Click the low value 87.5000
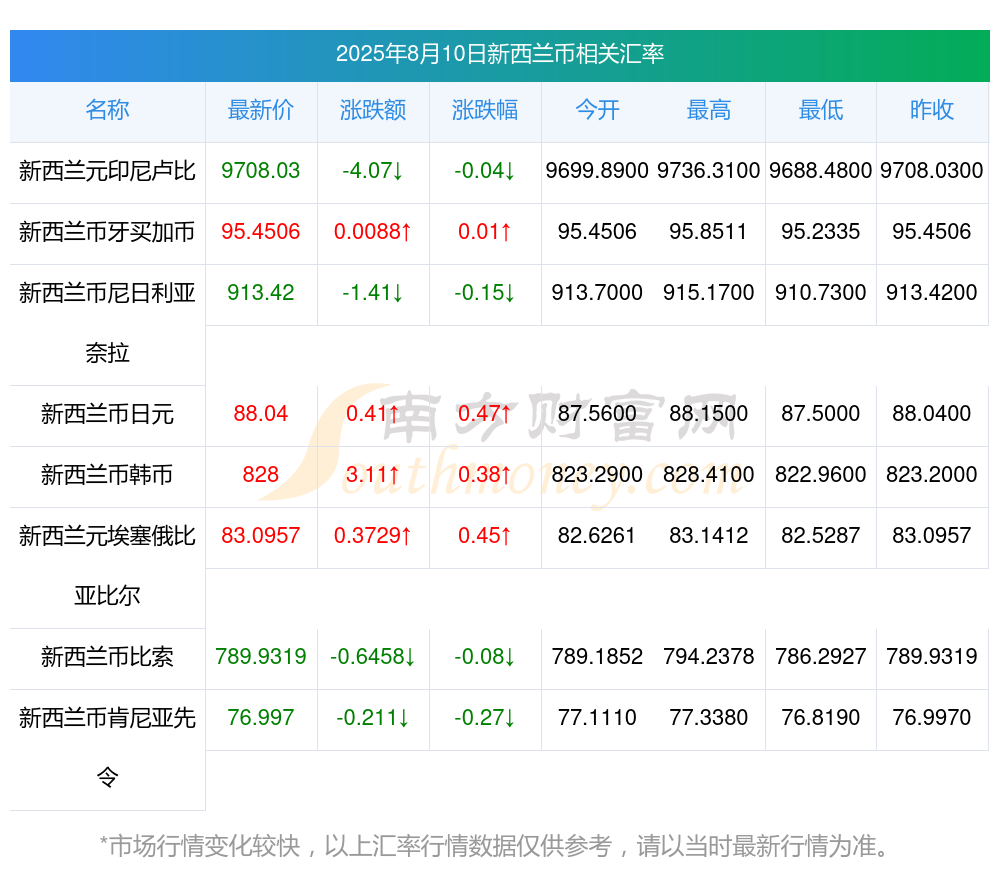This screenshot has width=1000, height=877. (821, 414)
